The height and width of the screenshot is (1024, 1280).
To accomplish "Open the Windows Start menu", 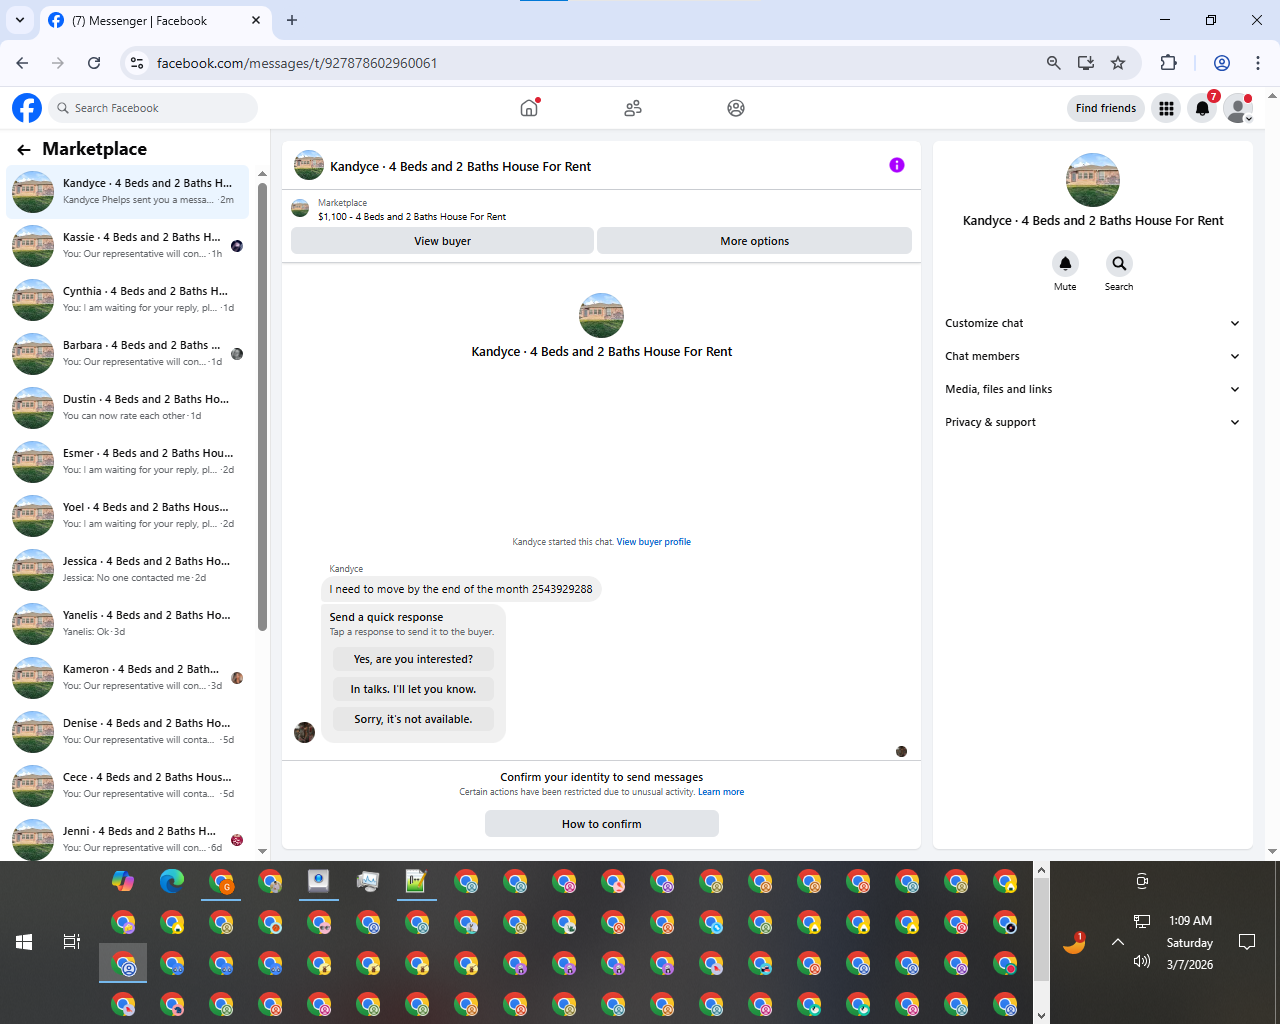I will [x=24, y=942].
